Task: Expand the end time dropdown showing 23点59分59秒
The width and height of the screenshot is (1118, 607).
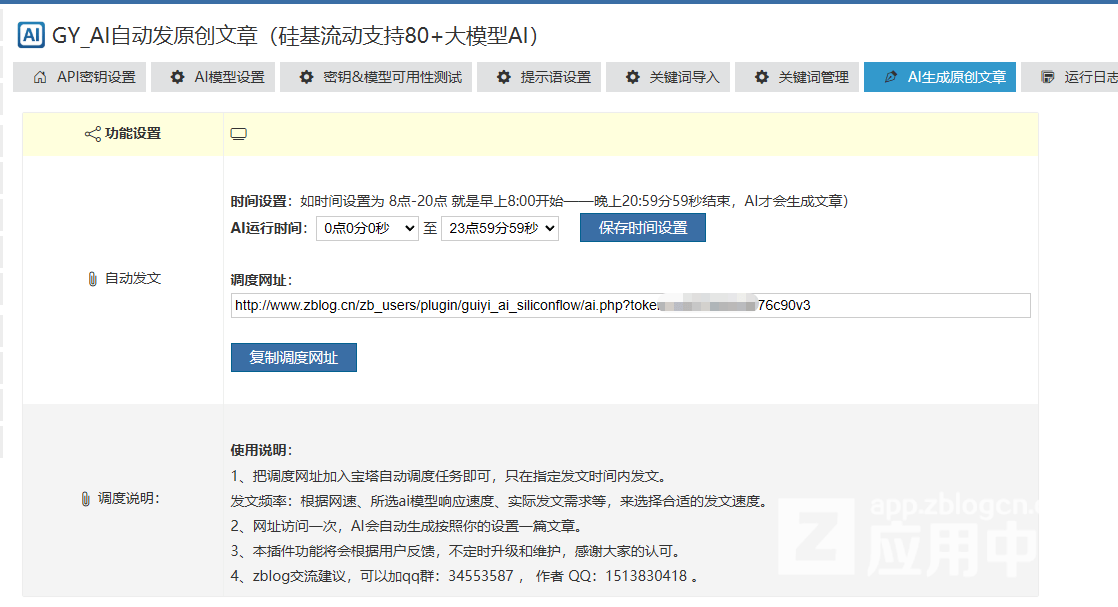Action: click(x=499, y=228)
